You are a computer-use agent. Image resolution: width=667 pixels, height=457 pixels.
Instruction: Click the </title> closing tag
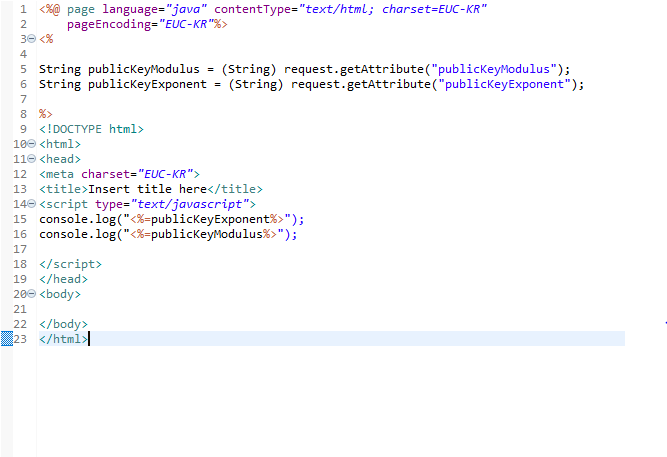235,189
